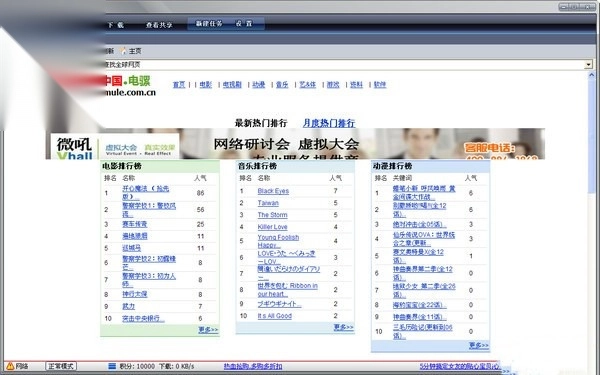The height and width of the screenshot is (375, 600).
Task: Click the 新建任务 toolbar button
Action: [x=209, y=24]
